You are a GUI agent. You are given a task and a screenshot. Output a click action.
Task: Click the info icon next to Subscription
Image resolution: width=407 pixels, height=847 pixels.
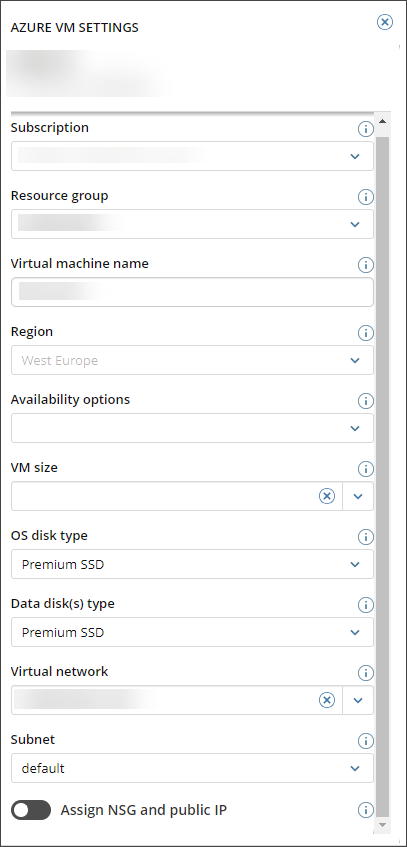(366, 129)
